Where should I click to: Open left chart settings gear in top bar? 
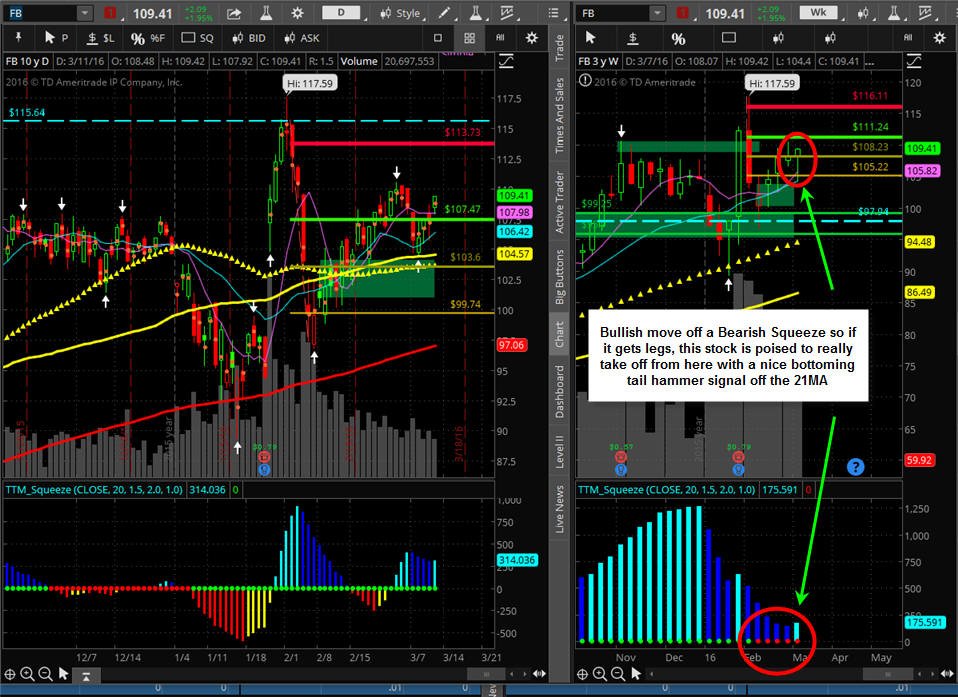298,13
